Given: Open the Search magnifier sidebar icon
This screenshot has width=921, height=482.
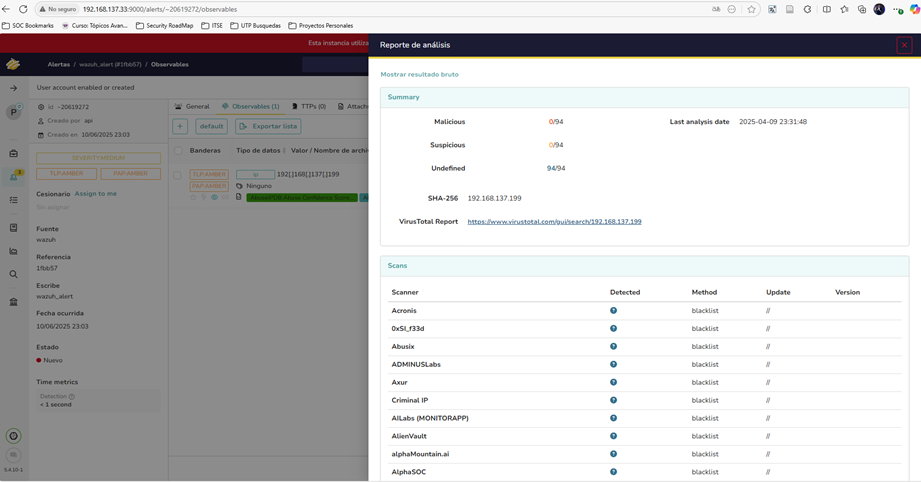Looking at the screenshot, I should [x=14, y=274].
